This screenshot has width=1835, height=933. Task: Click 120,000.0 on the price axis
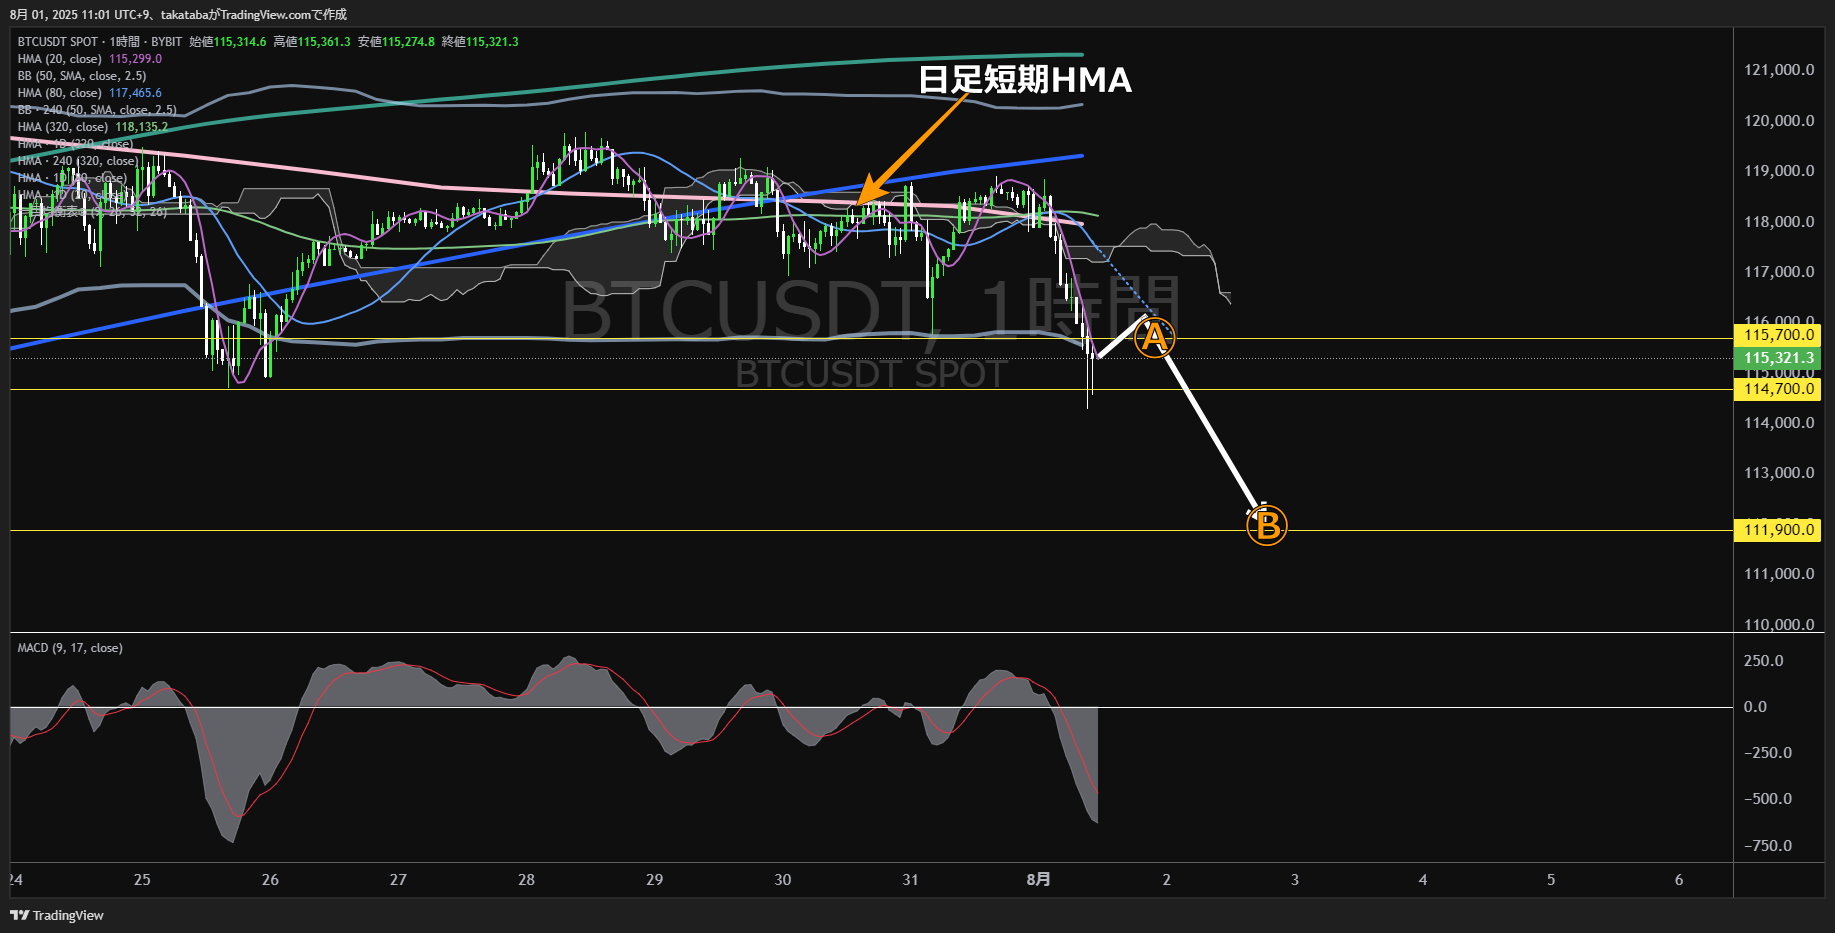tap(1779, 121)
